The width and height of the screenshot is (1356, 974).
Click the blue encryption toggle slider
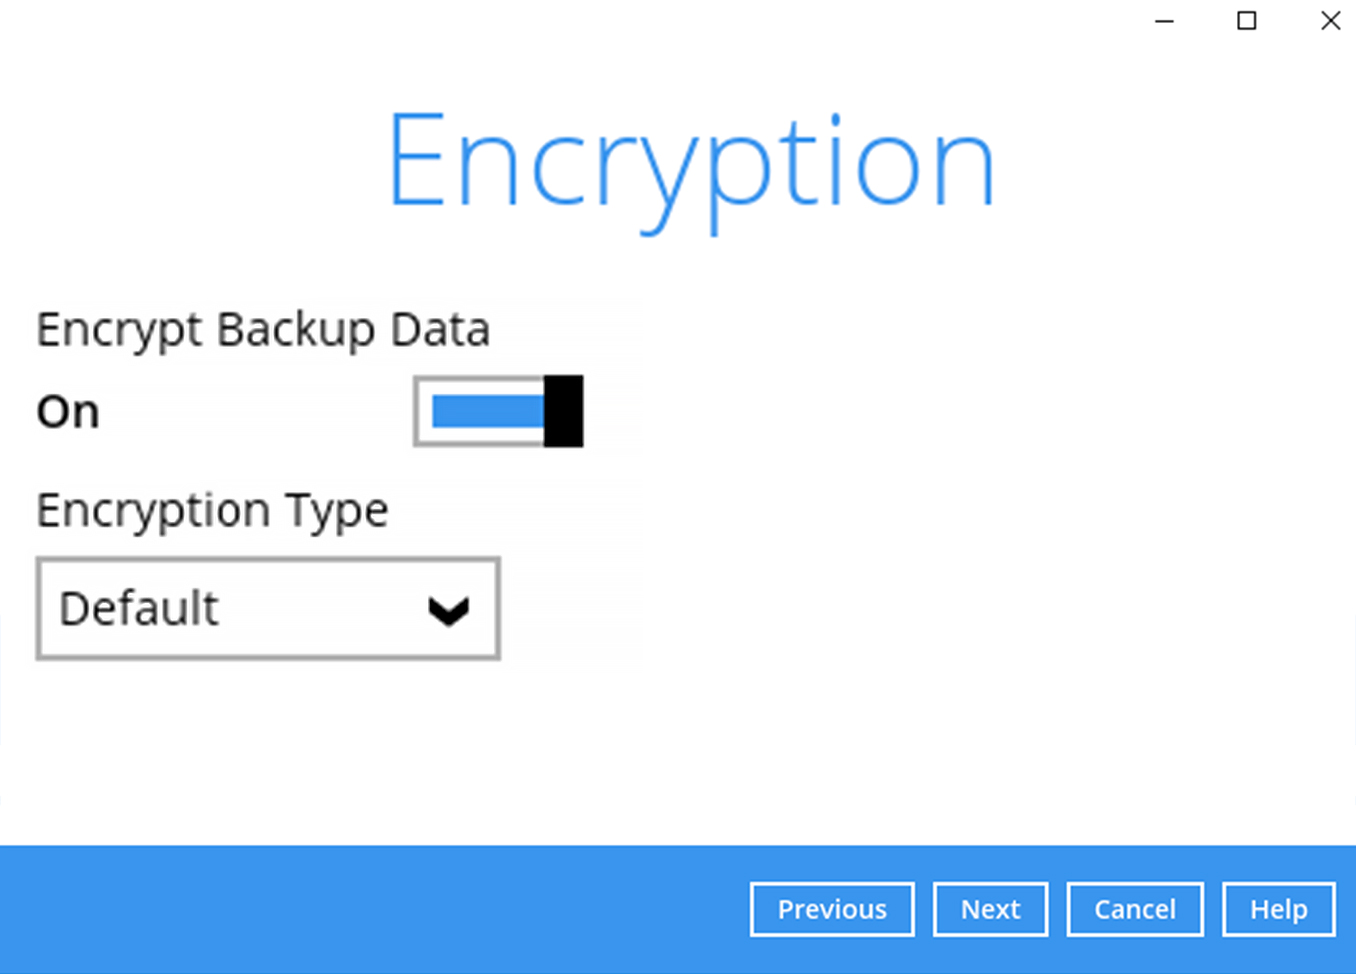coord(487,411)
